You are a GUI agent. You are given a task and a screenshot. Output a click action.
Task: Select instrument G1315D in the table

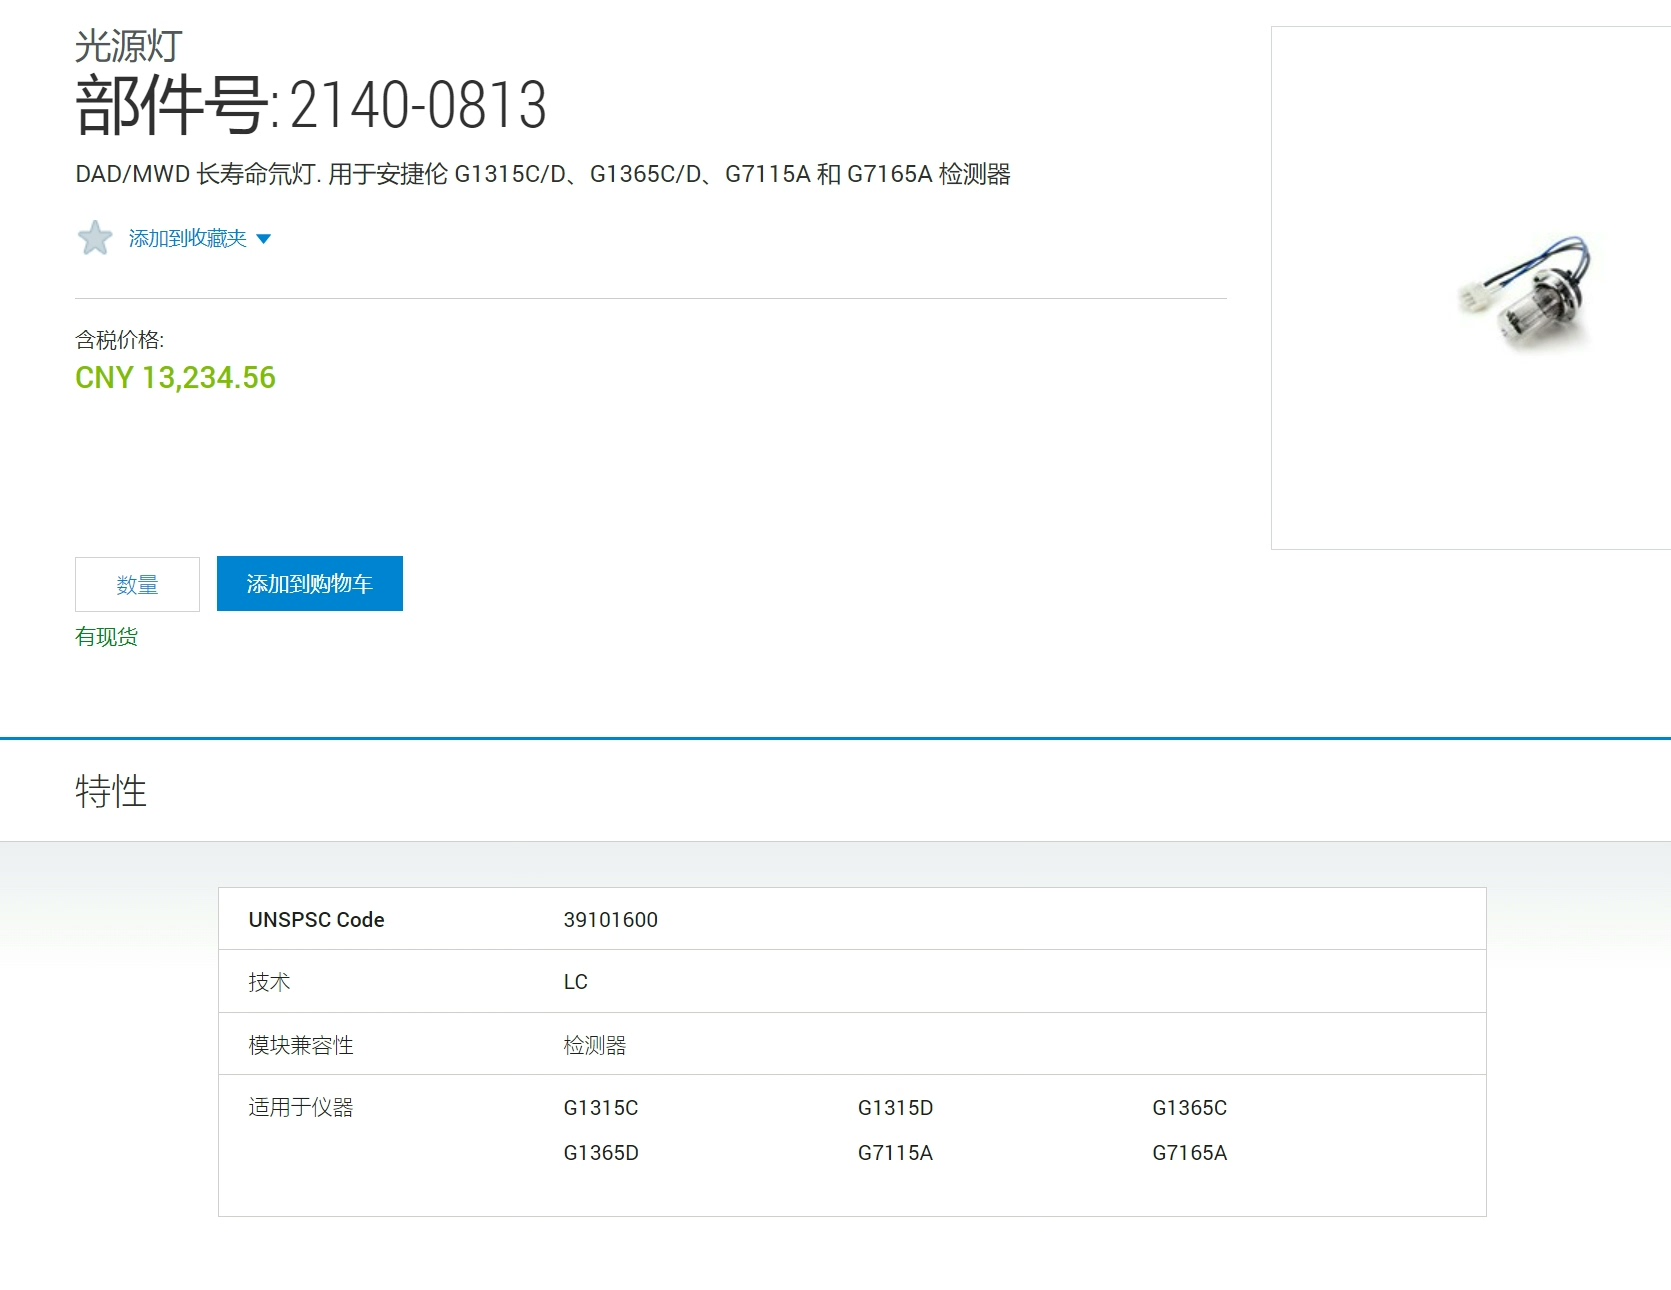(x=895, y=1108)
